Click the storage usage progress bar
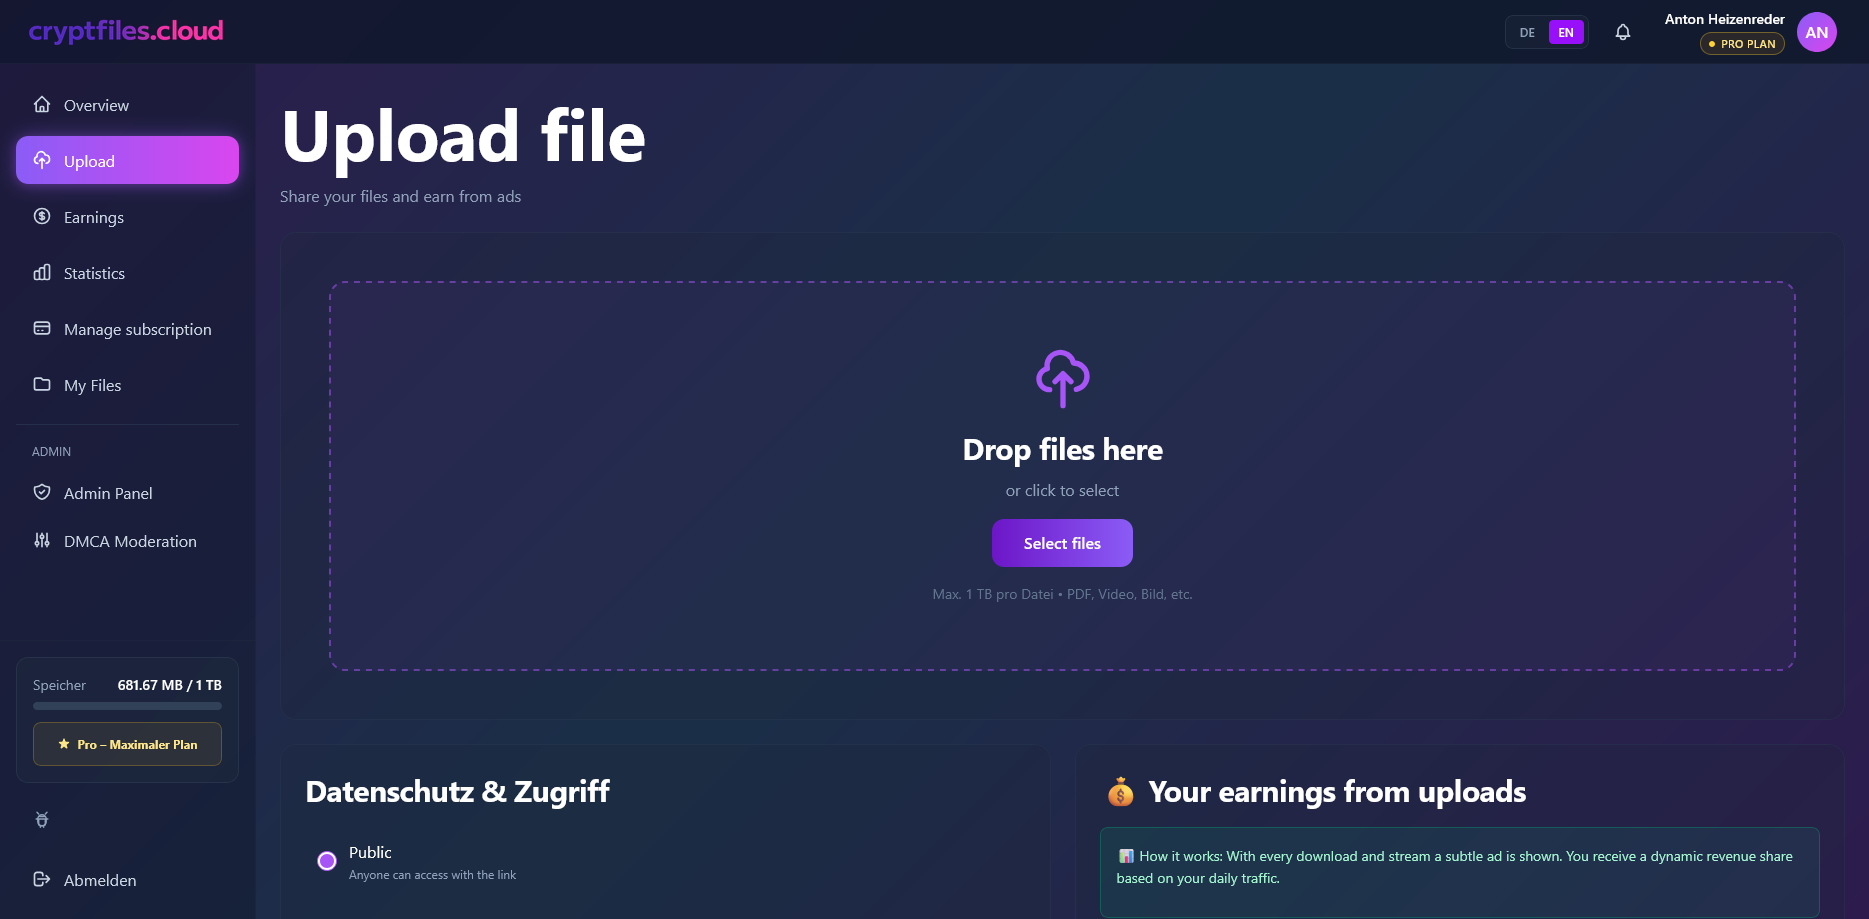Image resolution: width=1869 pixels, height=919 pixels. [127, 705]
